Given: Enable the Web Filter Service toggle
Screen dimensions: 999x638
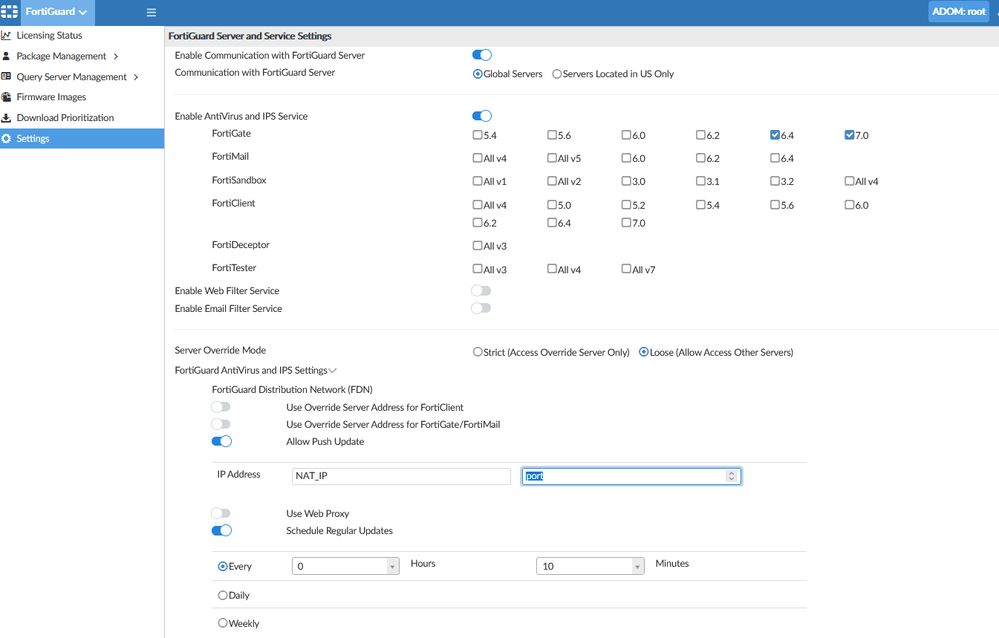Looking at the screenshot, I should coord(481,291).
